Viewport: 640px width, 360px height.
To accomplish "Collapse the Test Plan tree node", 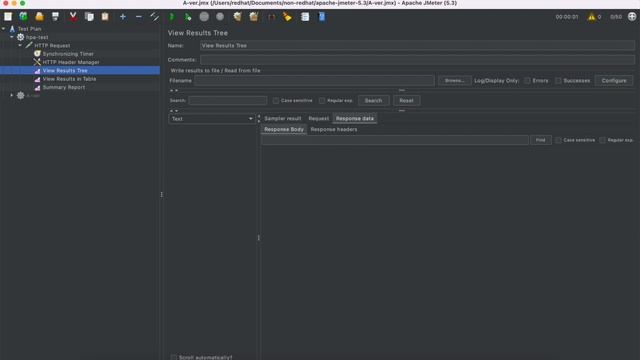I will click(4, 29).
